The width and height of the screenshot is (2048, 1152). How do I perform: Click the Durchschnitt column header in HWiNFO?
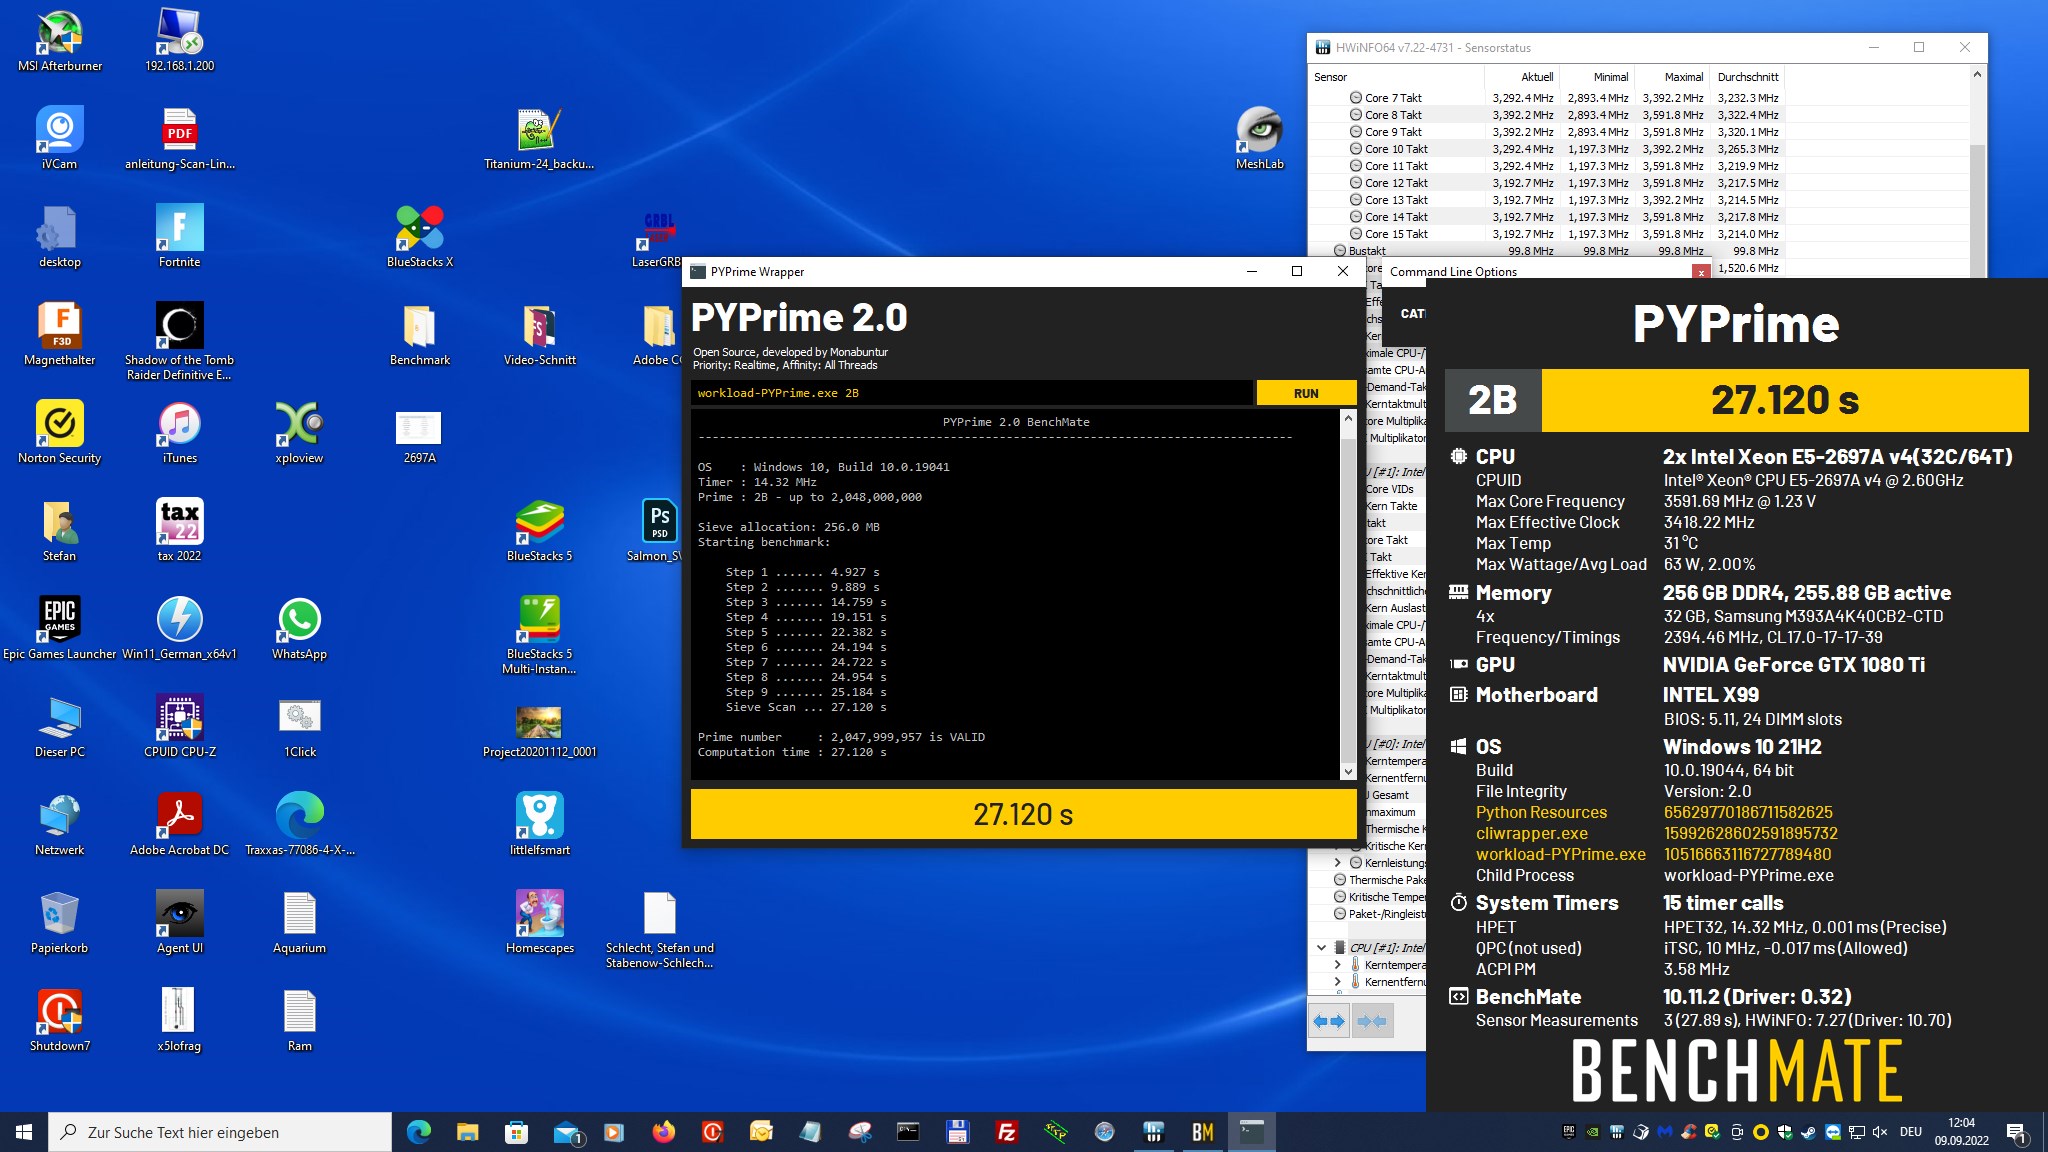(1747, 77)
